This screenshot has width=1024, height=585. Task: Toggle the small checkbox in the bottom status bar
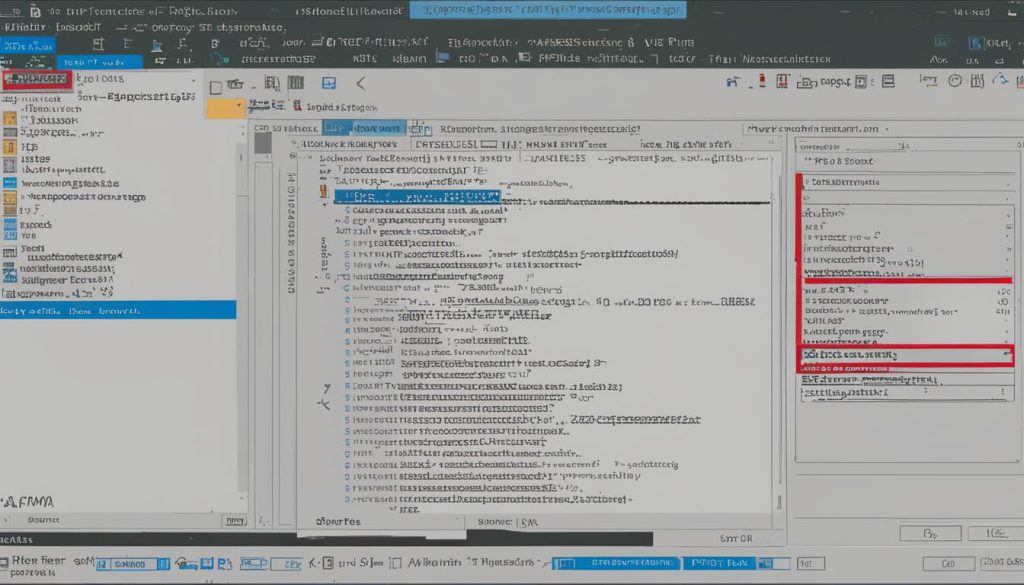[395, 563]
